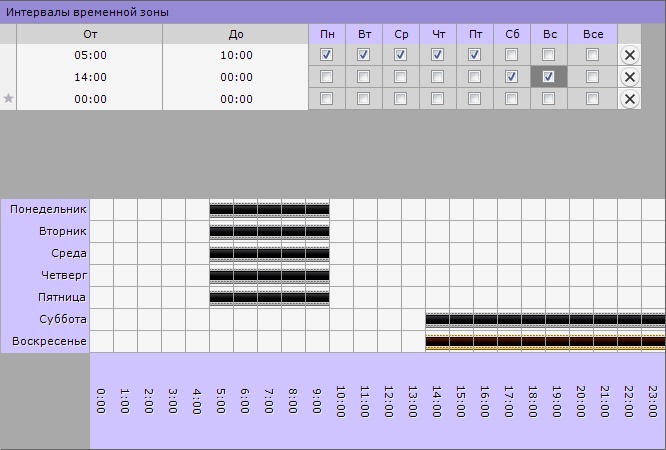Delete the 05:00 to 10:00 interval row
Viewport: 666px width, 450px height.
[x=630, y=55]
